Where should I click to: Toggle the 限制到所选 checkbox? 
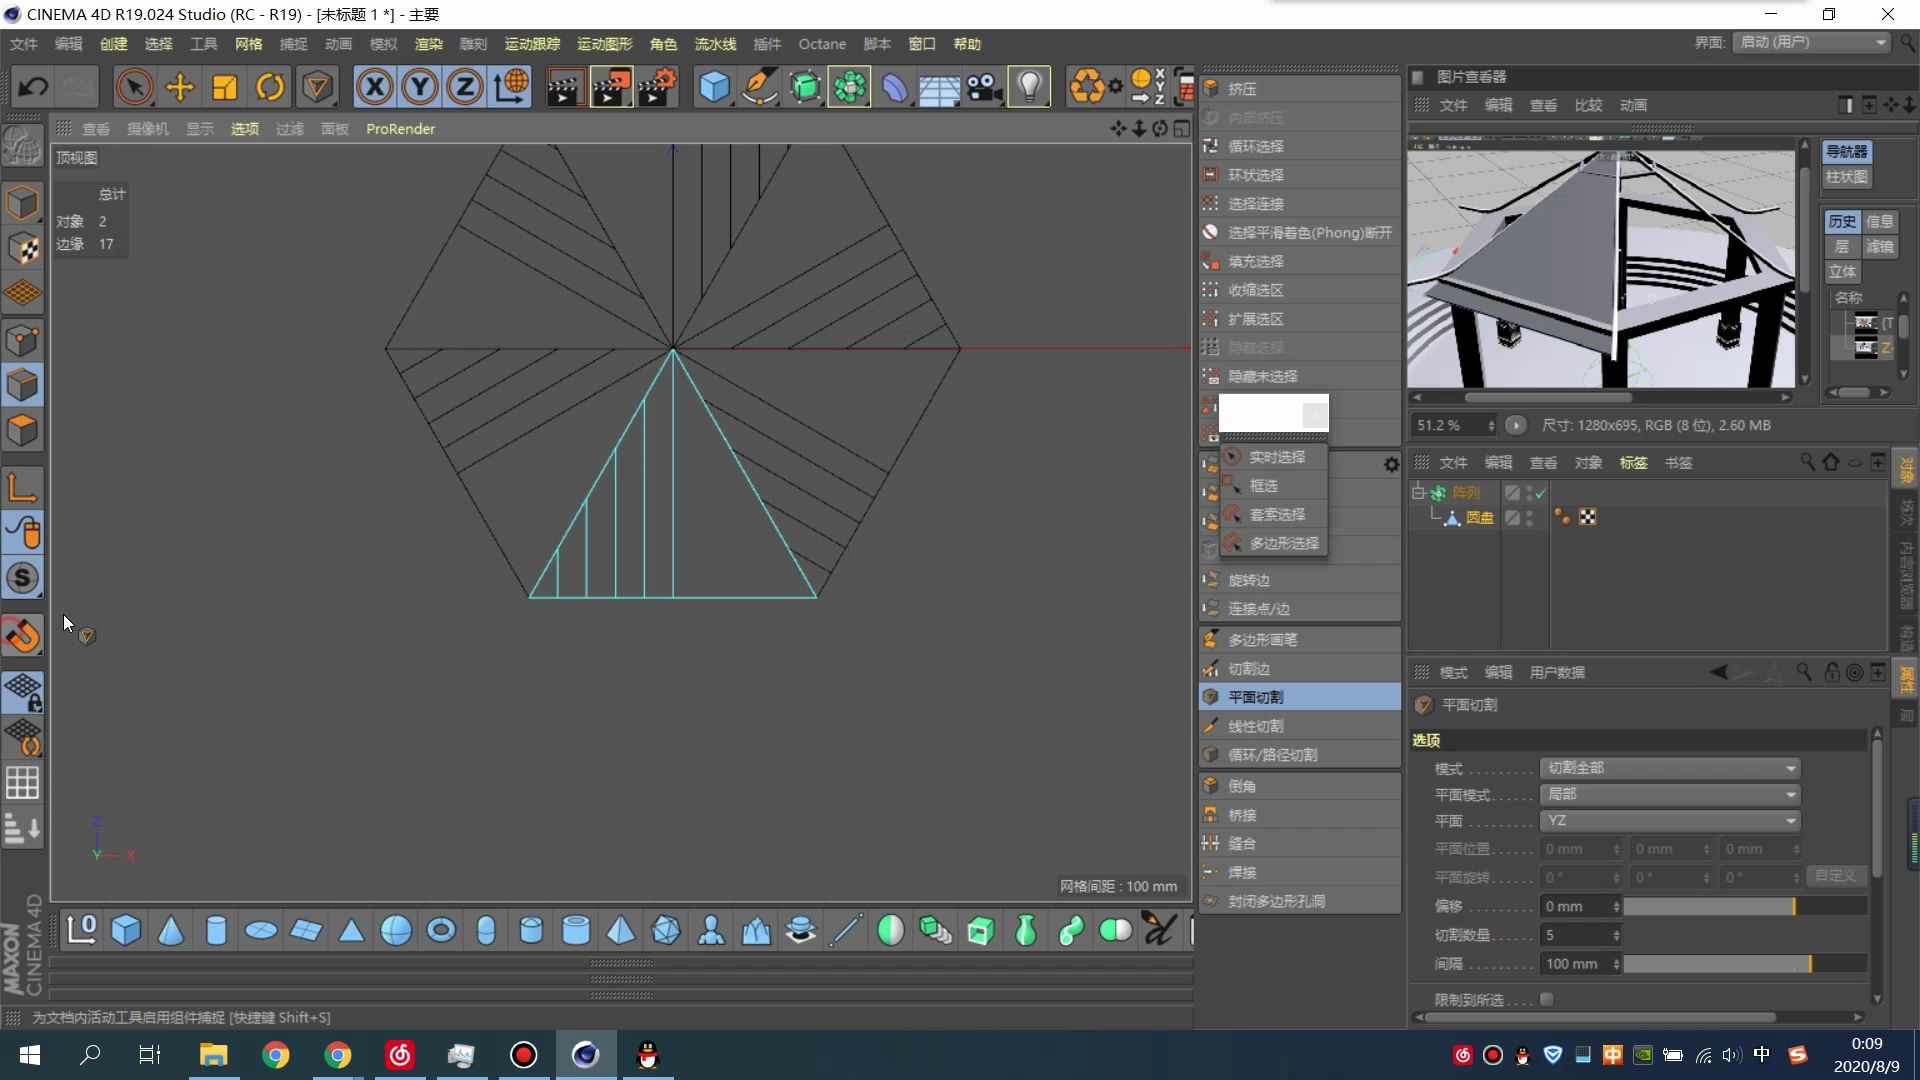pyautogui.click(x=1547, y=999)
